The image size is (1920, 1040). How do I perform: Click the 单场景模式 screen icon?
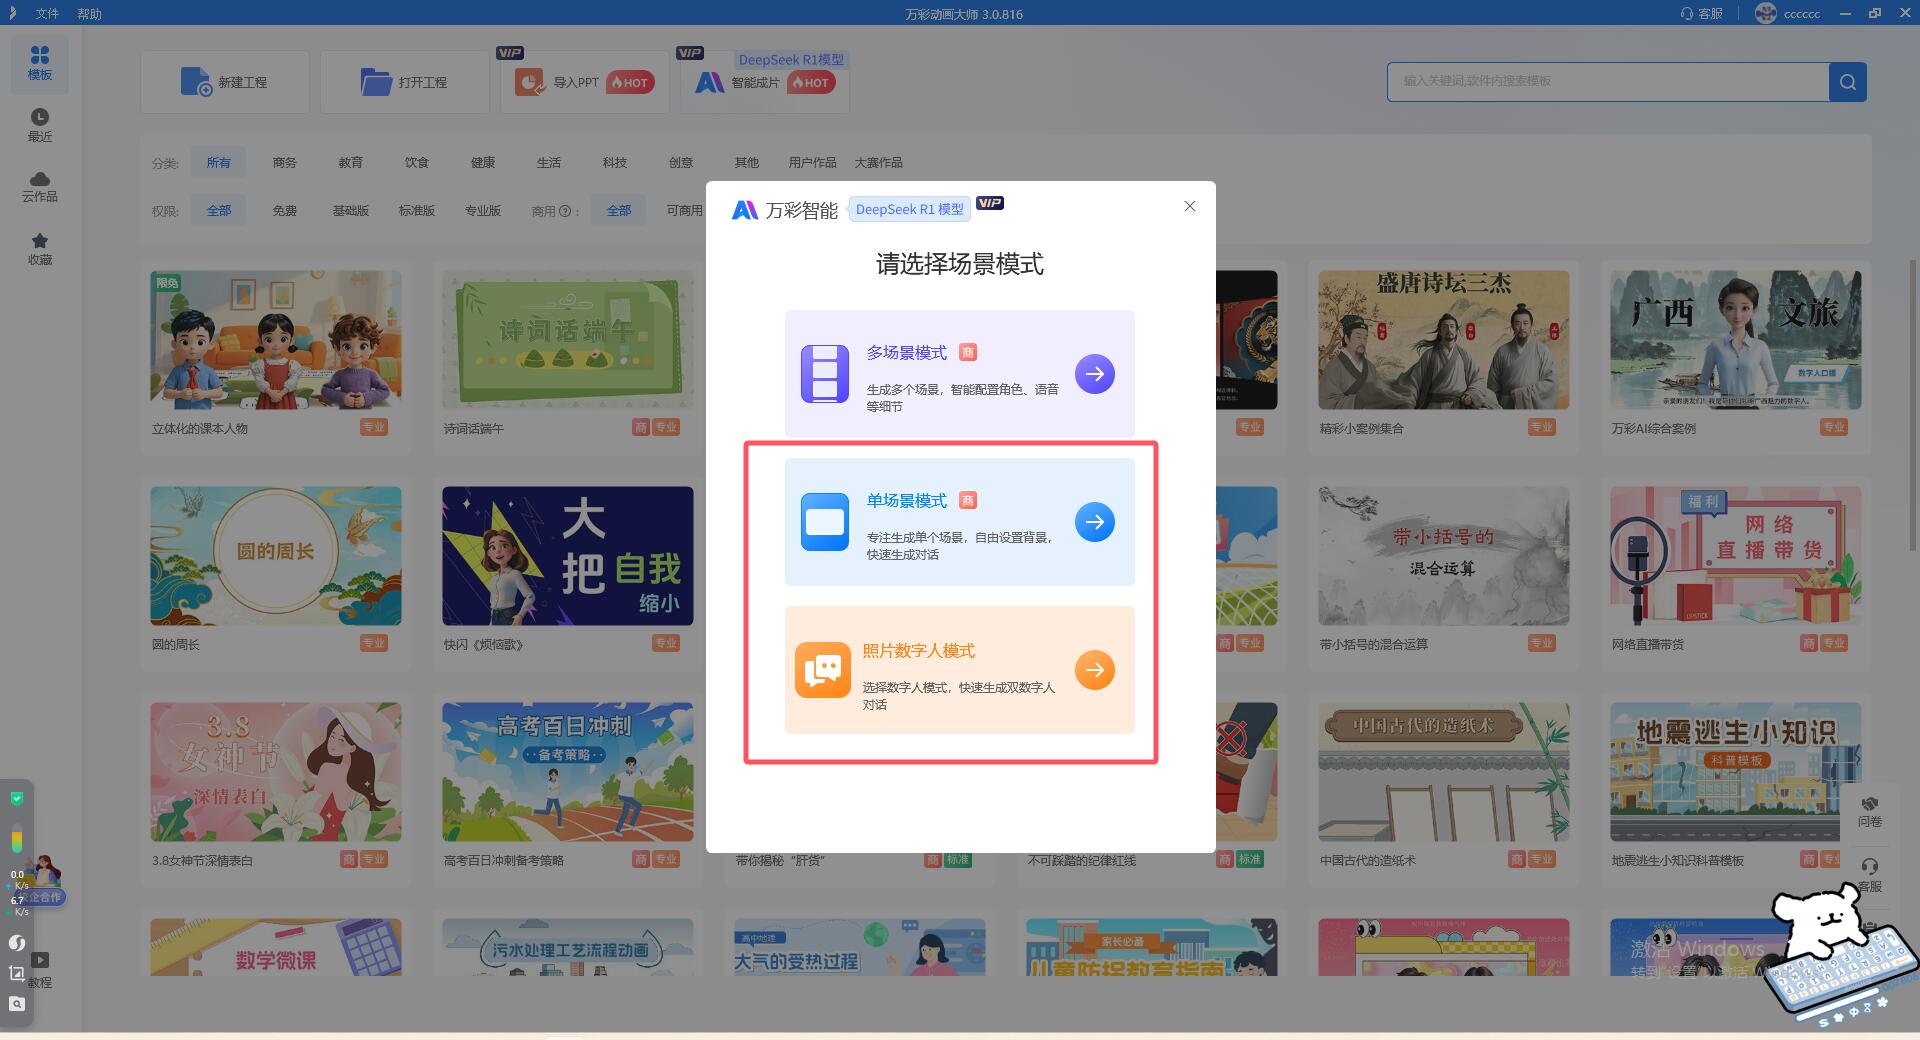click(825, 522)
